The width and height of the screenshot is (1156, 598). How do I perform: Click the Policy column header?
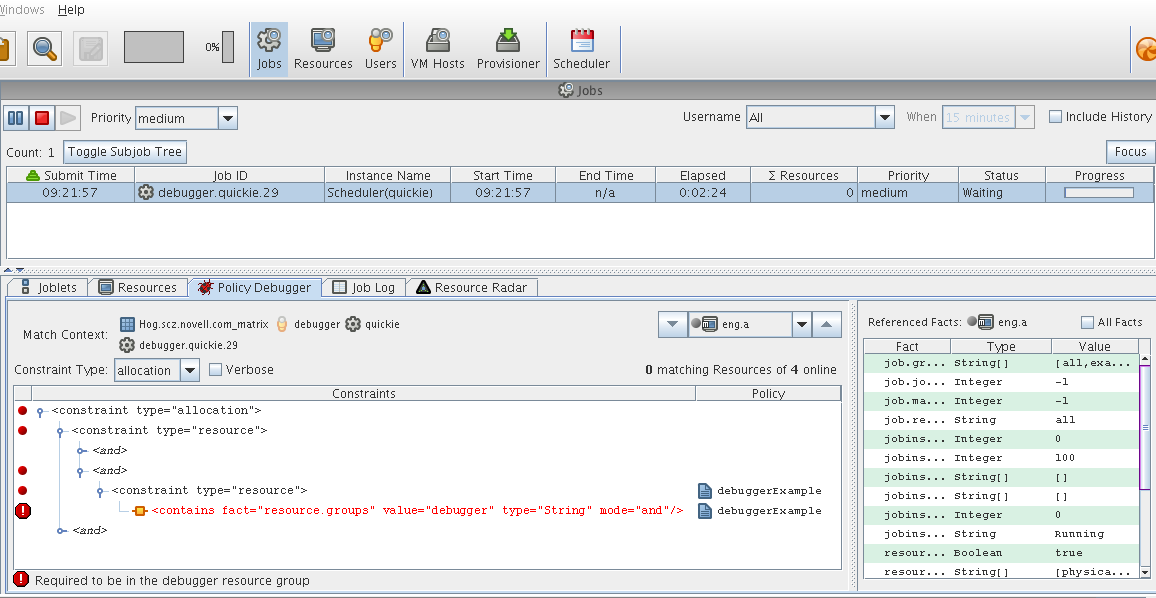tap(767, 394)
